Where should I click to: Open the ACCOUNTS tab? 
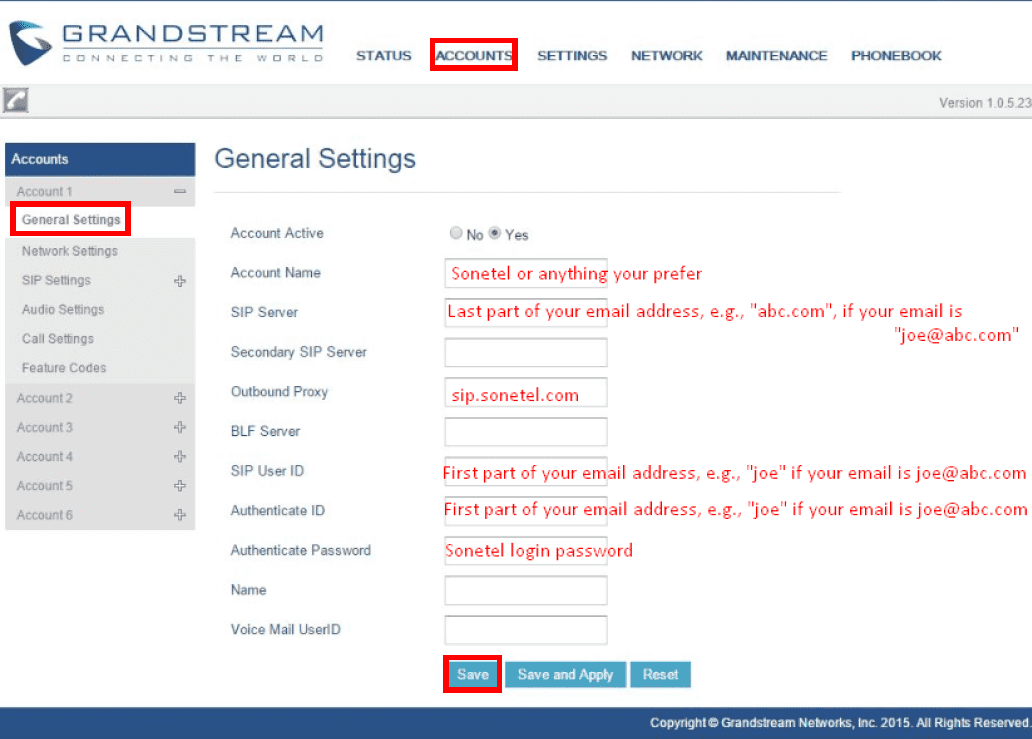click(474, 56)
